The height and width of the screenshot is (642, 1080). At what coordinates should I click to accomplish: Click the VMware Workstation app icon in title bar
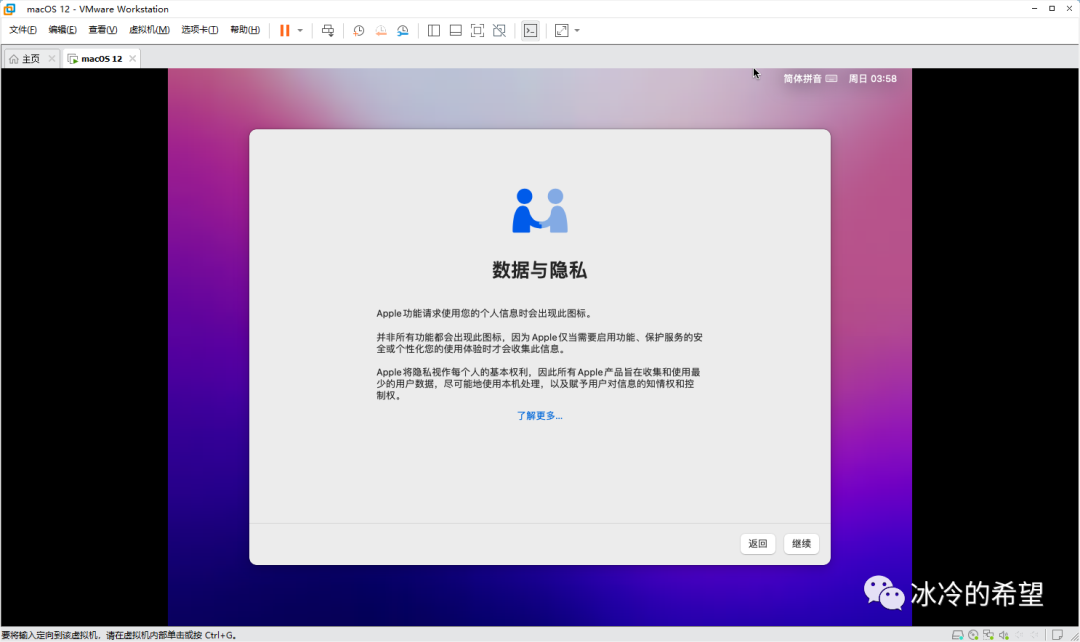[10, 9]
